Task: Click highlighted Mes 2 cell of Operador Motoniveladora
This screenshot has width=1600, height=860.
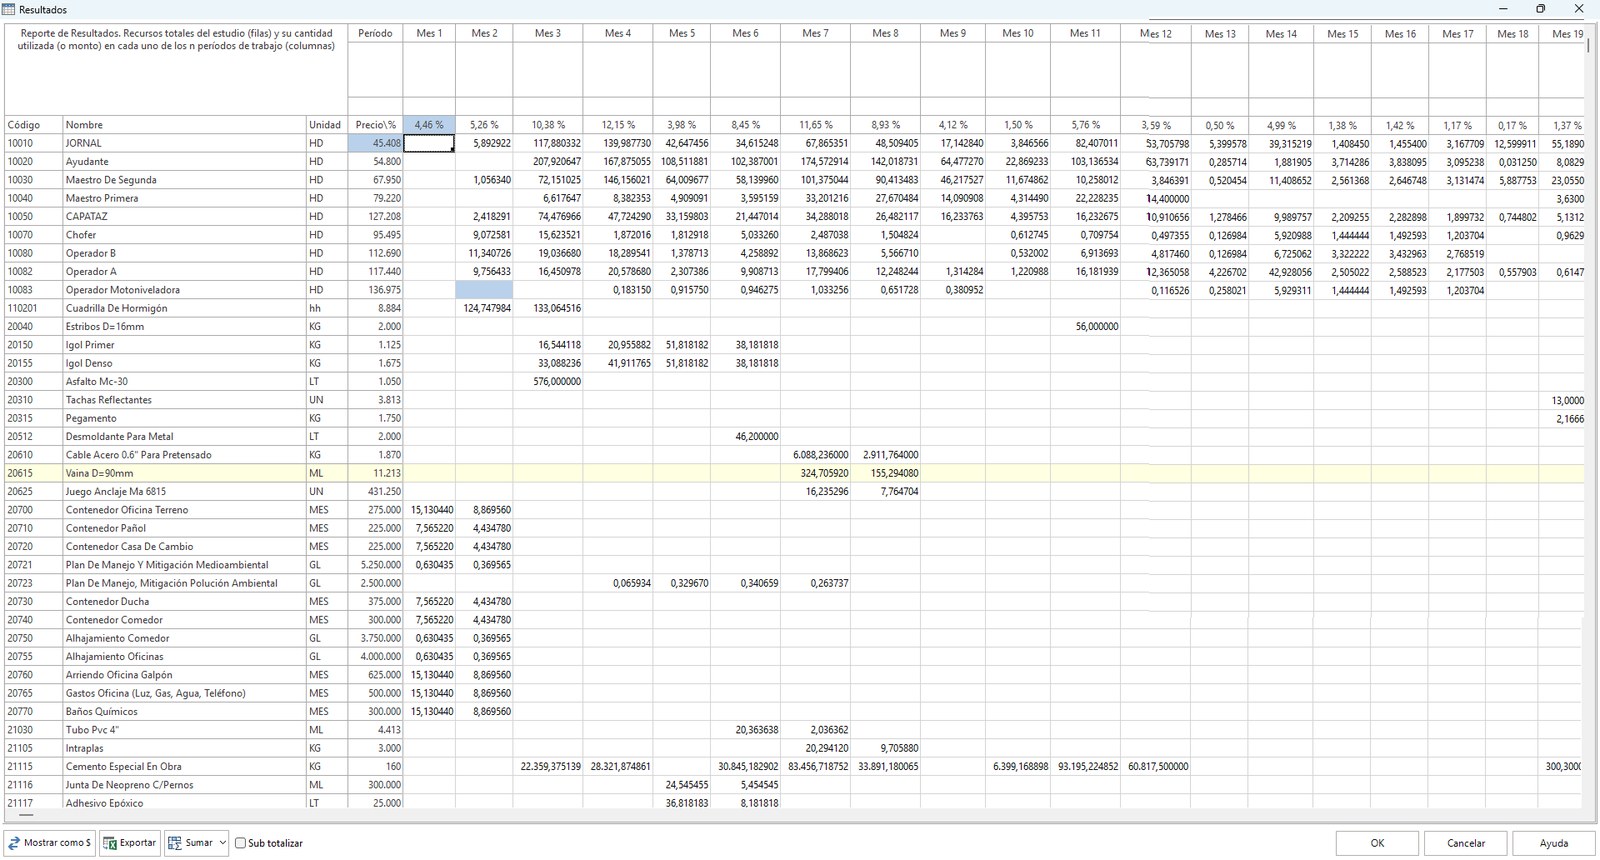Action: [x=484, y=290]
